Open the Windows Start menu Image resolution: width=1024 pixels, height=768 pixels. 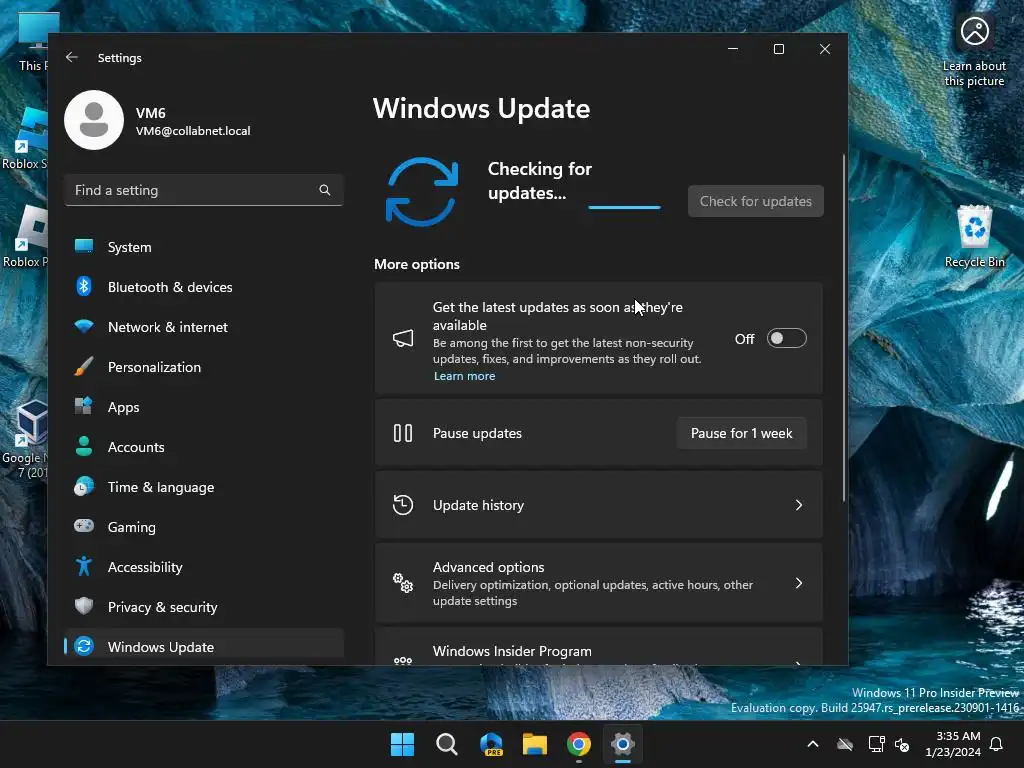402,744
